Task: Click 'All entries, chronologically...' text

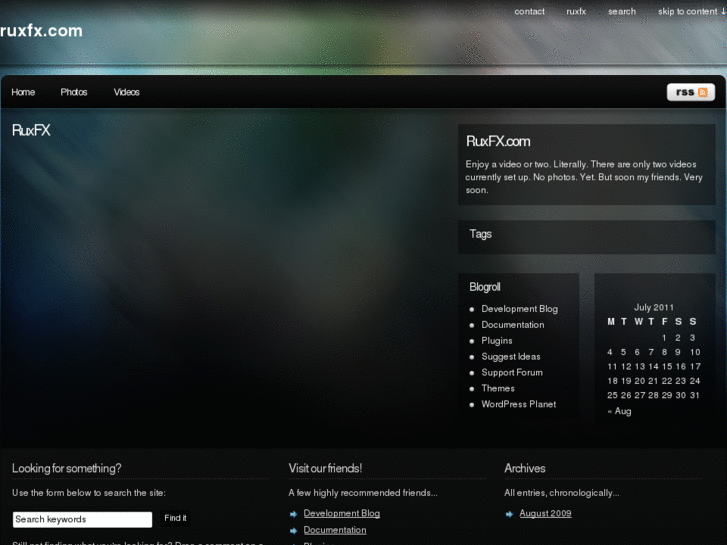Action: 562,493
